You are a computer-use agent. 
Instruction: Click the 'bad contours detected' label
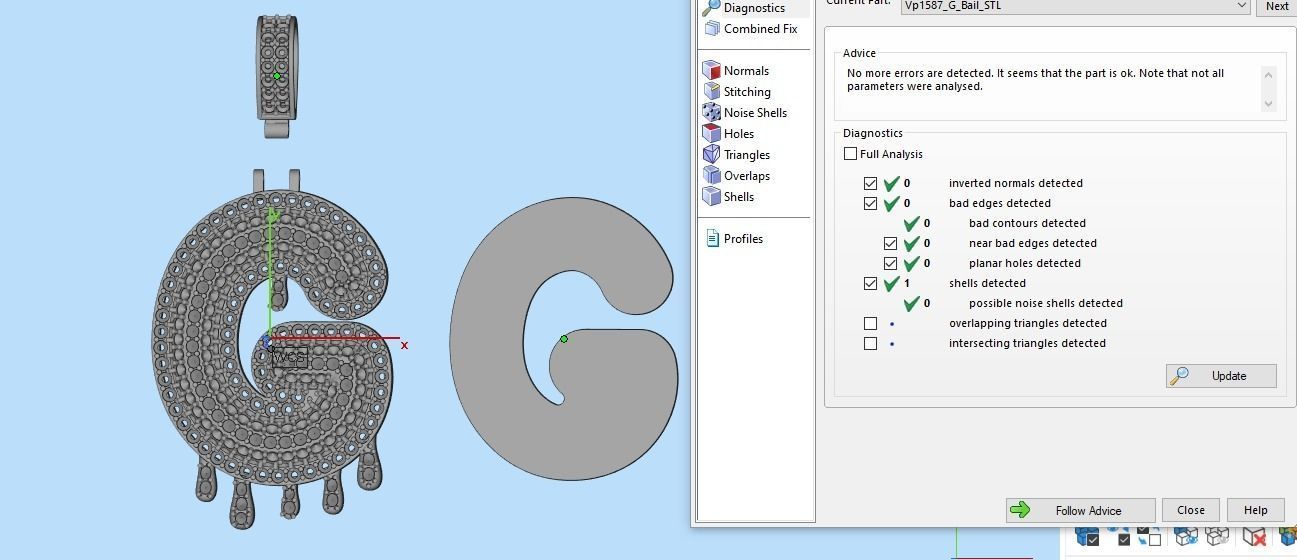1027,223
